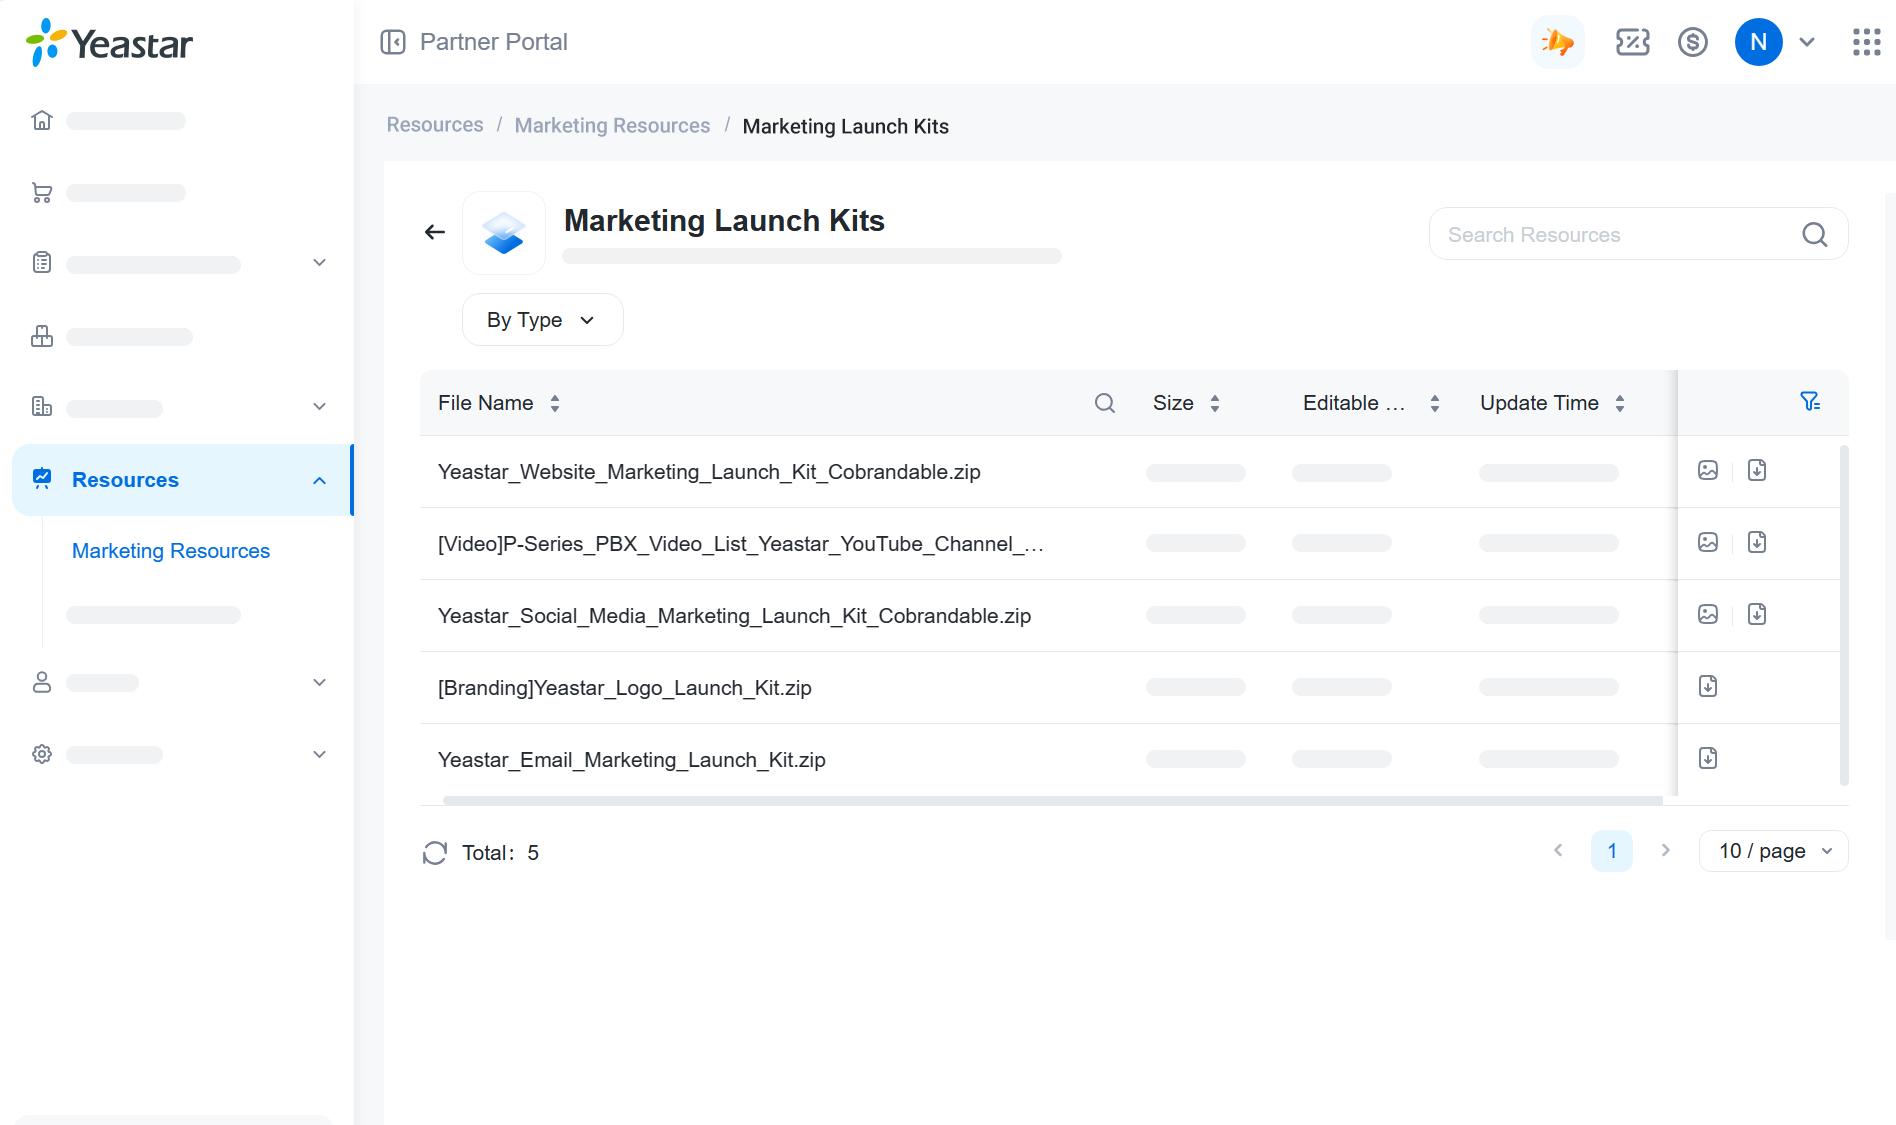Open the apps grid launcher
The width and height of the screenshot is (1896, 1125).
tap(1866, 42)
